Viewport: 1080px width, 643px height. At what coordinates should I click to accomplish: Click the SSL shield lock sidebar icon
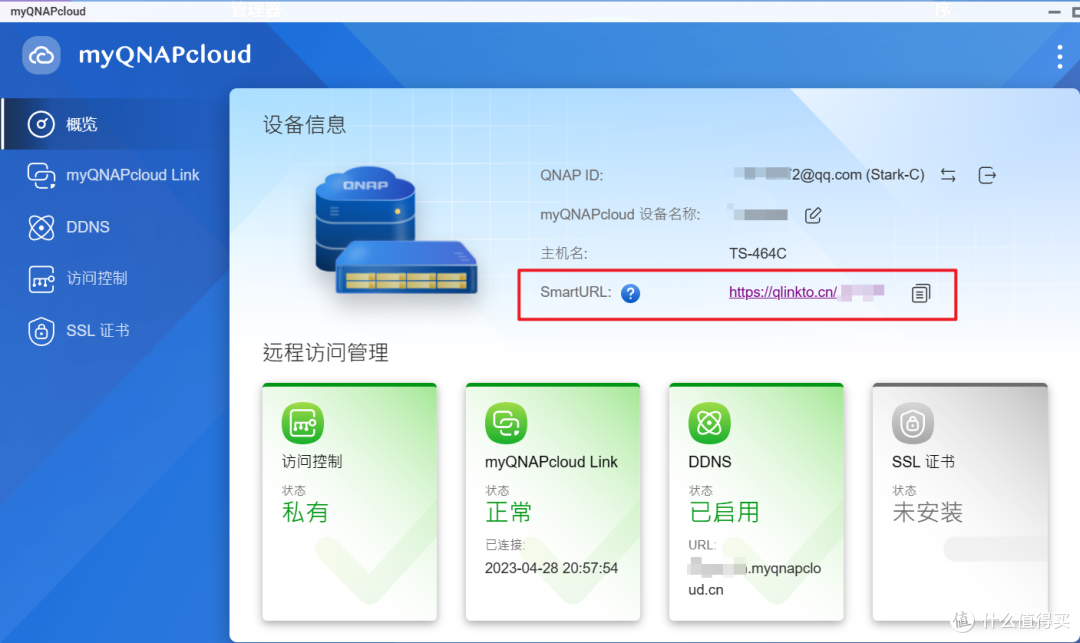coord(41,331)
